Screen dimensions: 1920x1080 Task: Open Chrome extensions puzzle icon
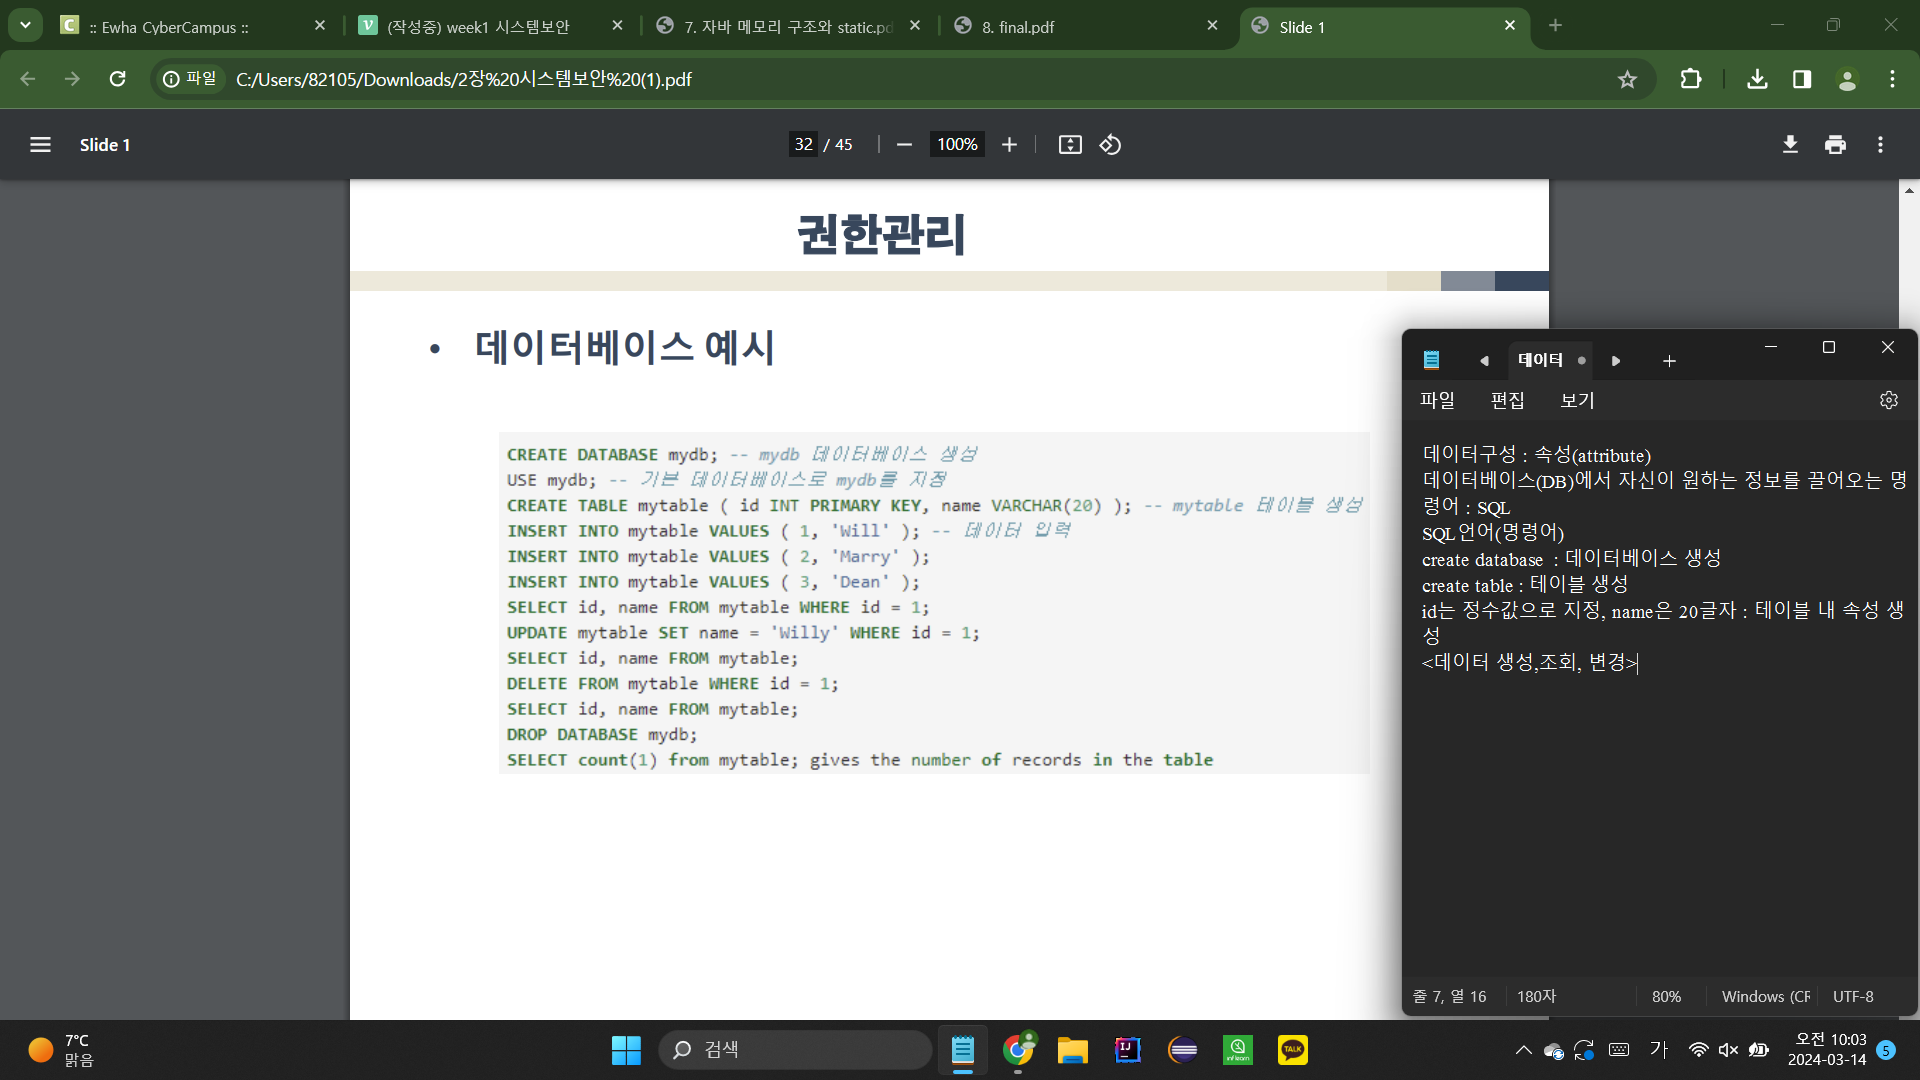tap(1691, 79)
